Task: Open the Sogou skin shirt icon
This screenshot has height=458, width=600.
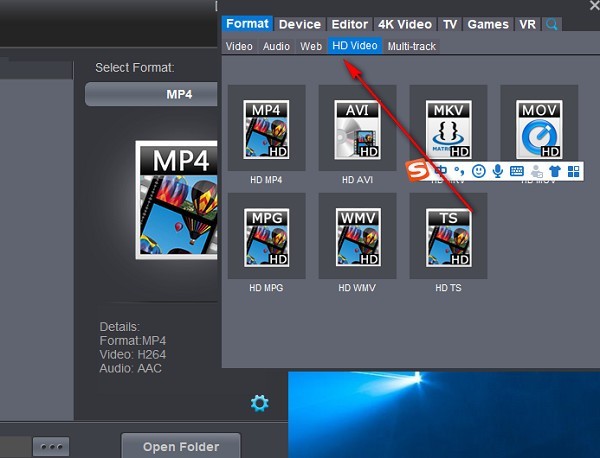Action: tap(555, 171)
